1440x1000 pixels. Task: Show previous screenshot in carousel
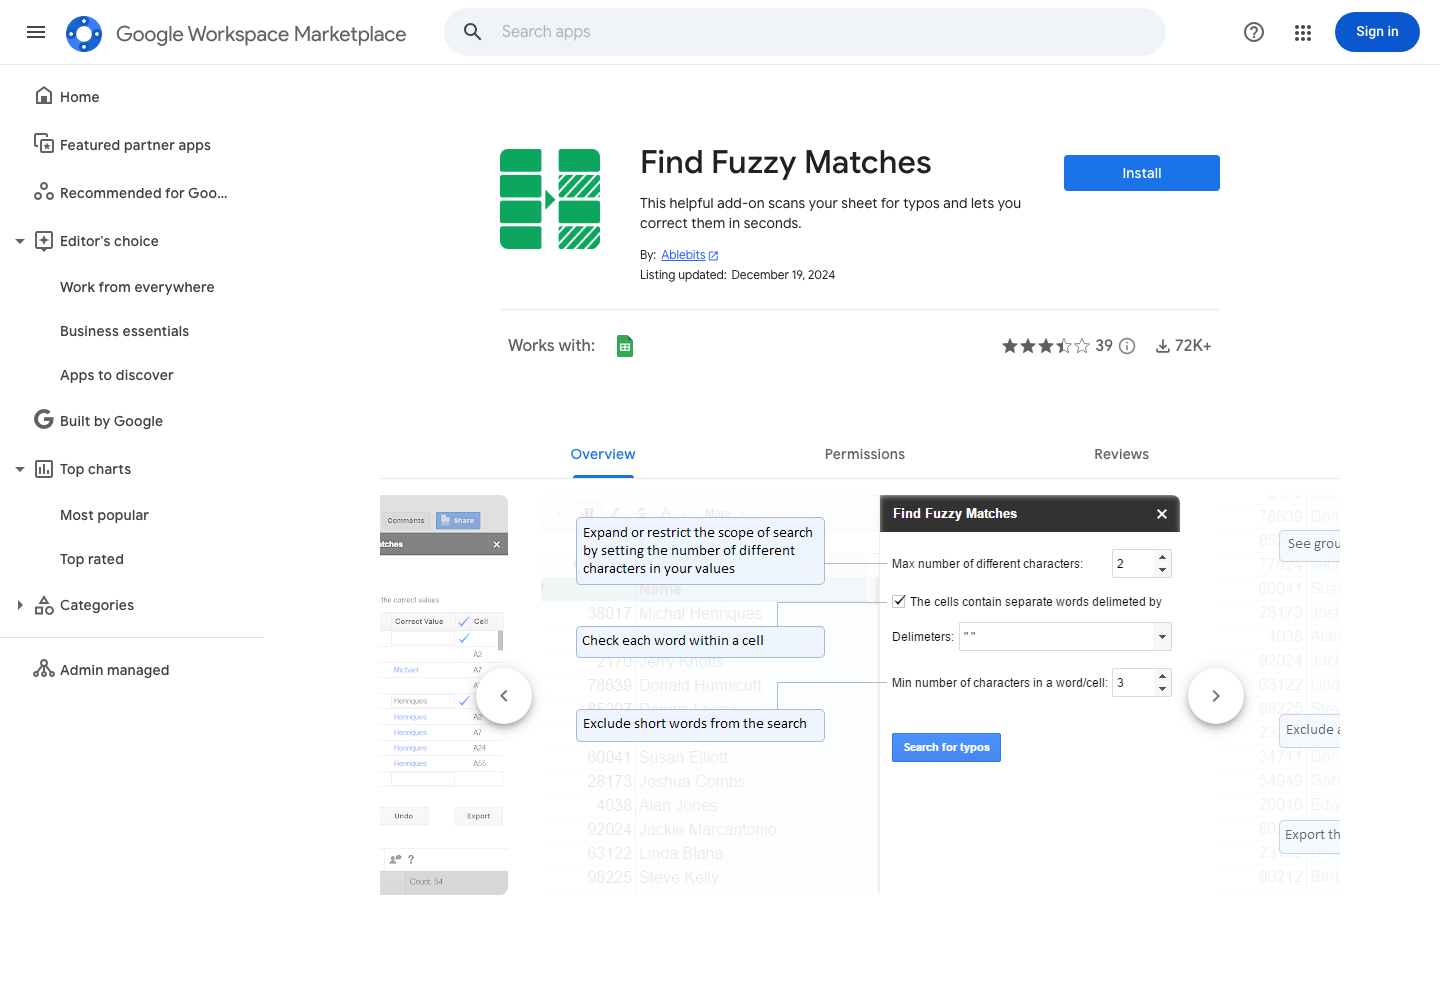pyautogui.click(x=504, y=696)
